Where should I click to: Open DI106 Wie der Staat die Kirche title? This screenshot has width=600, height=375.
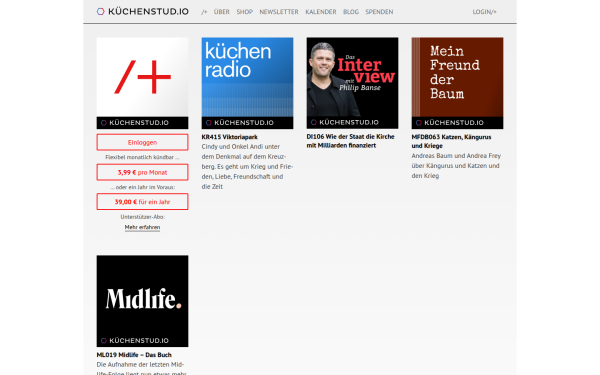351,141
